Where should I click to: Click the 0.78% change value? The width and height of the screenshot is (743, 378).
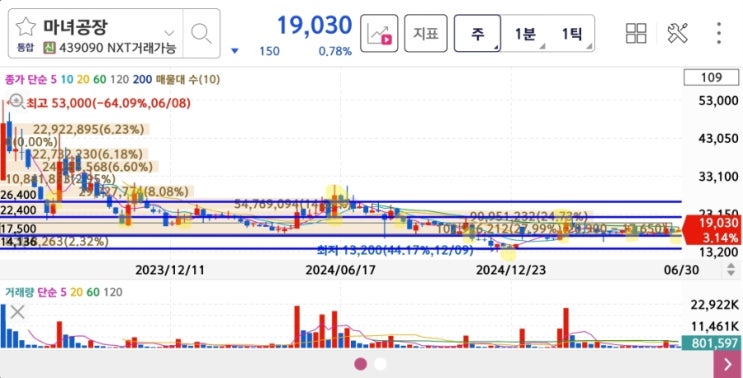335,51
